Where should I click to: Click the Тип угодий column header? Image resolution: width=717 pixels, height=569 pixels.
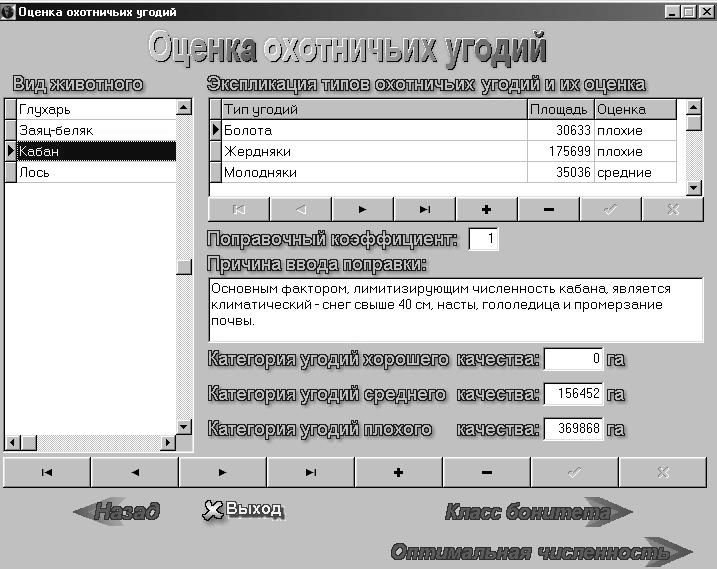point(374,109)
